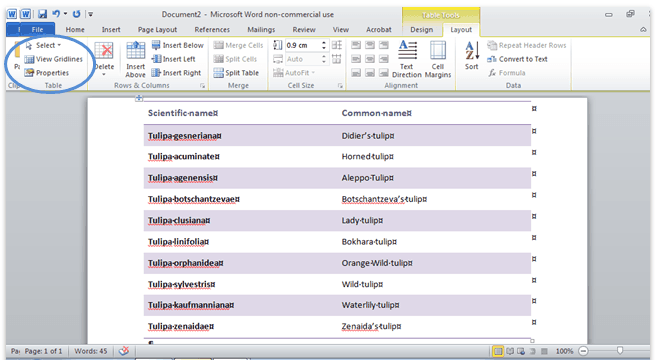Click the Zenaida's tulip cell
Image resolution: width=655 pixels, height=360 pixels.
click(x=434, y=327)
